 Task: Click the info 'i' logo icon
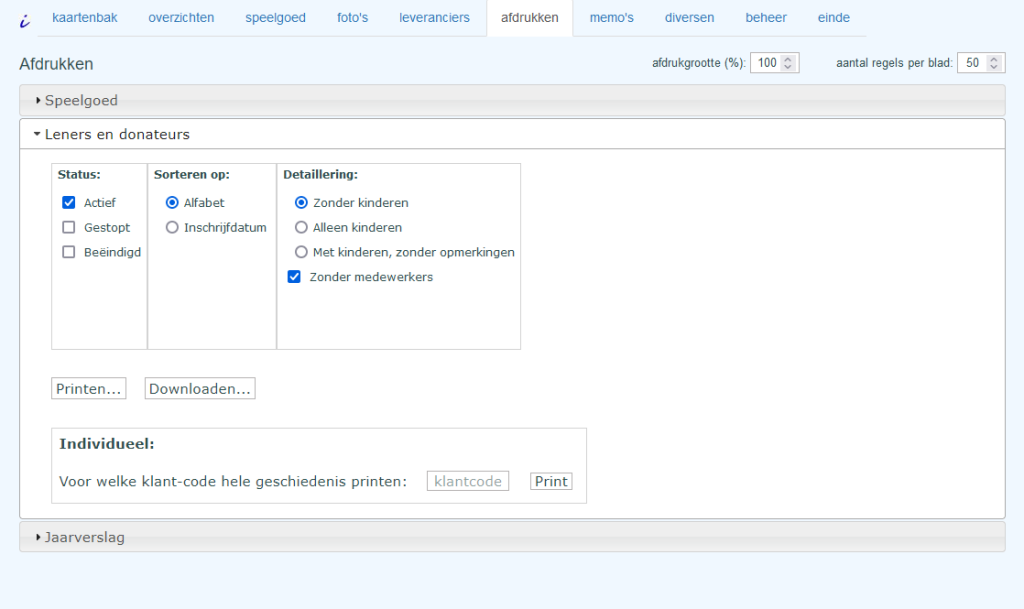click(25, 21)
